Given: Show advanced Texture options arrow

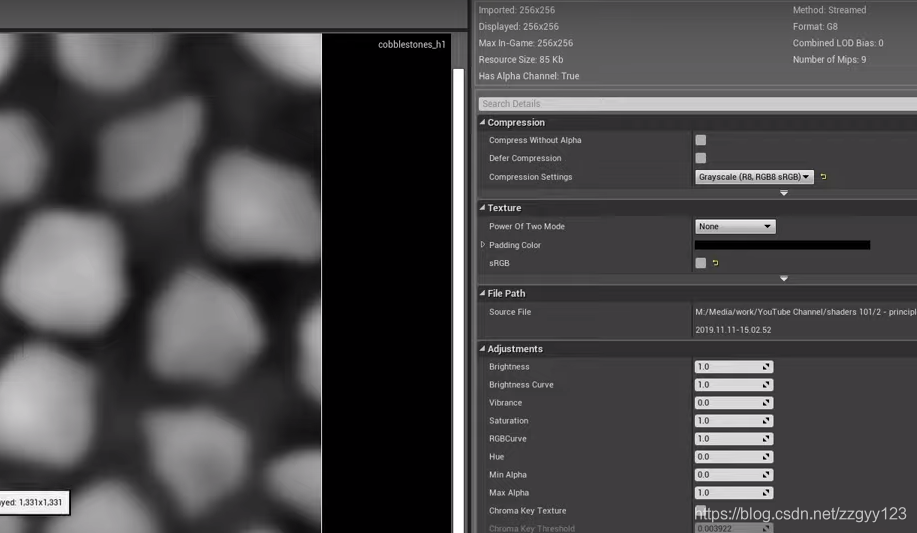Looking at the screenshot, I should coord(784,278).
